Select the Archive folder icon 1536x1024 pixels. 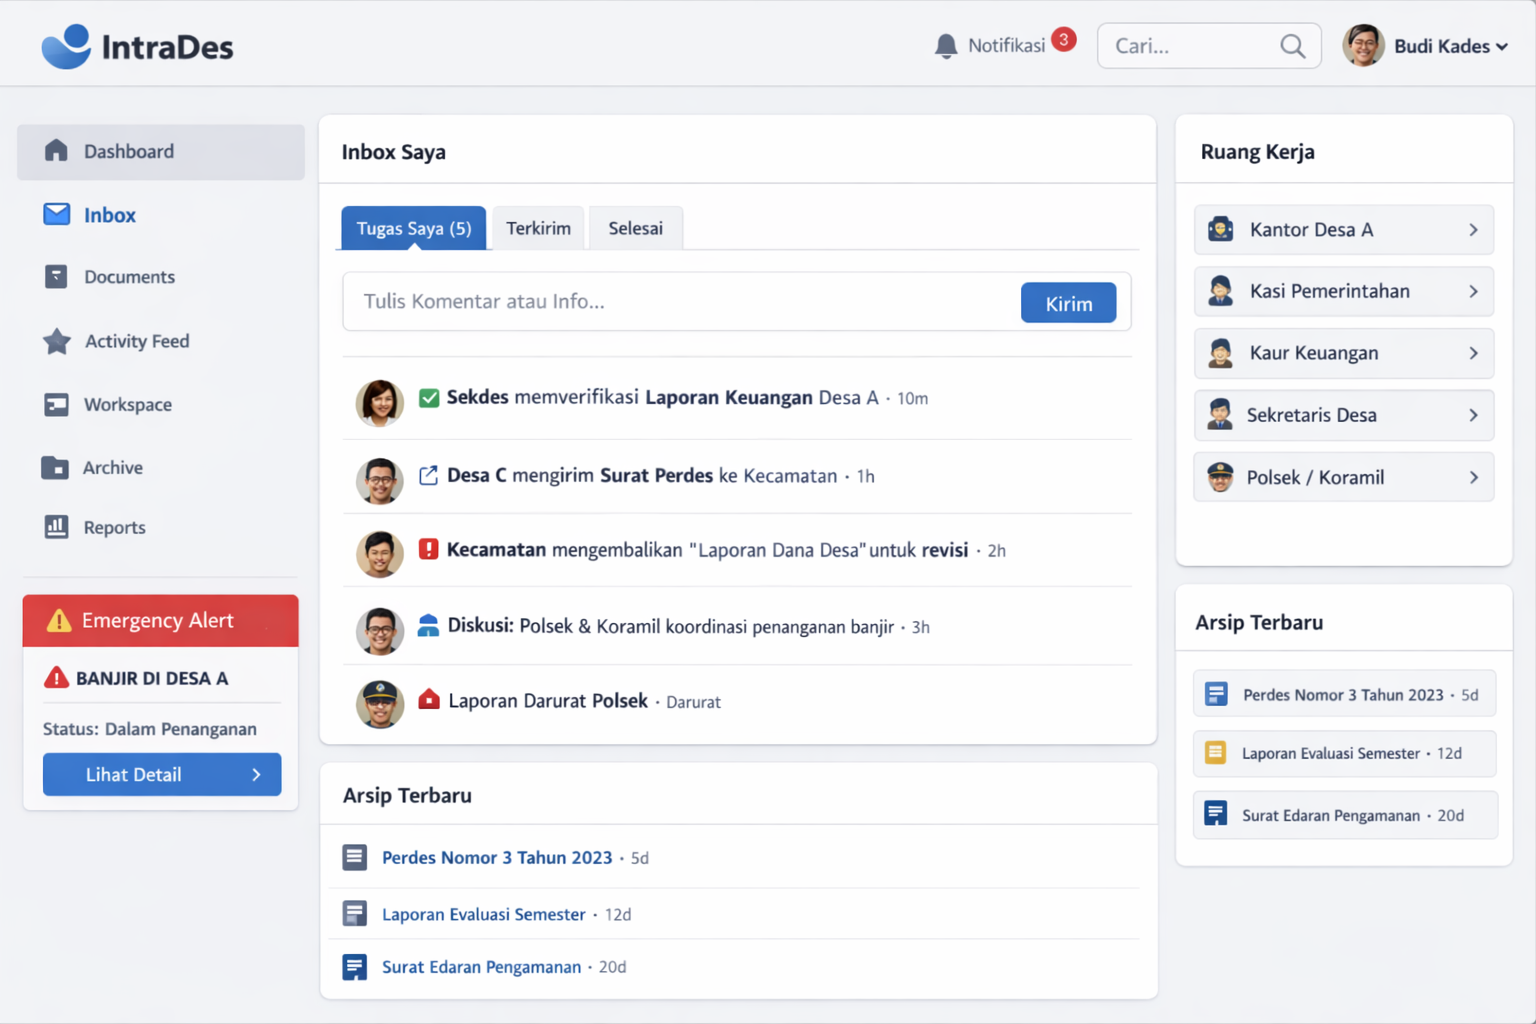55,467
